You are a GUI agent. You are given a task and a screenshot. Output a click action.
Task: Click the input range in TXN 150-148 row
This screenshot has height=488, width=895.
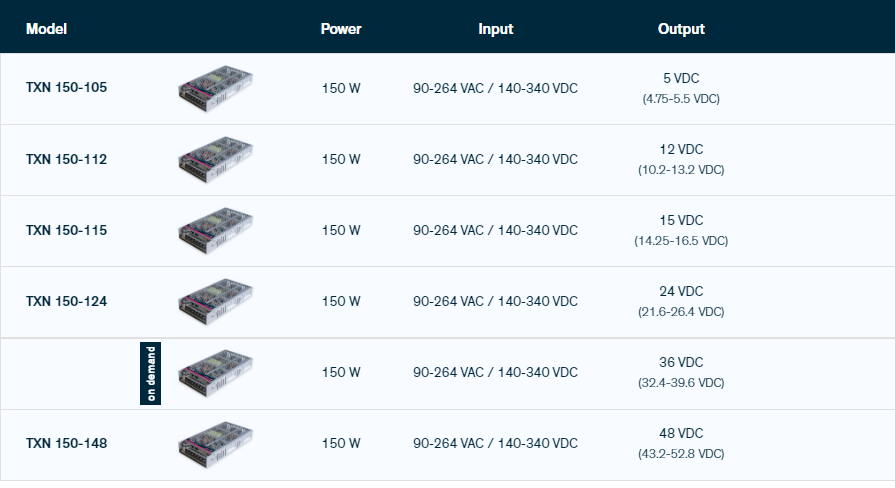pyautogui.click(x=495, y=443)
